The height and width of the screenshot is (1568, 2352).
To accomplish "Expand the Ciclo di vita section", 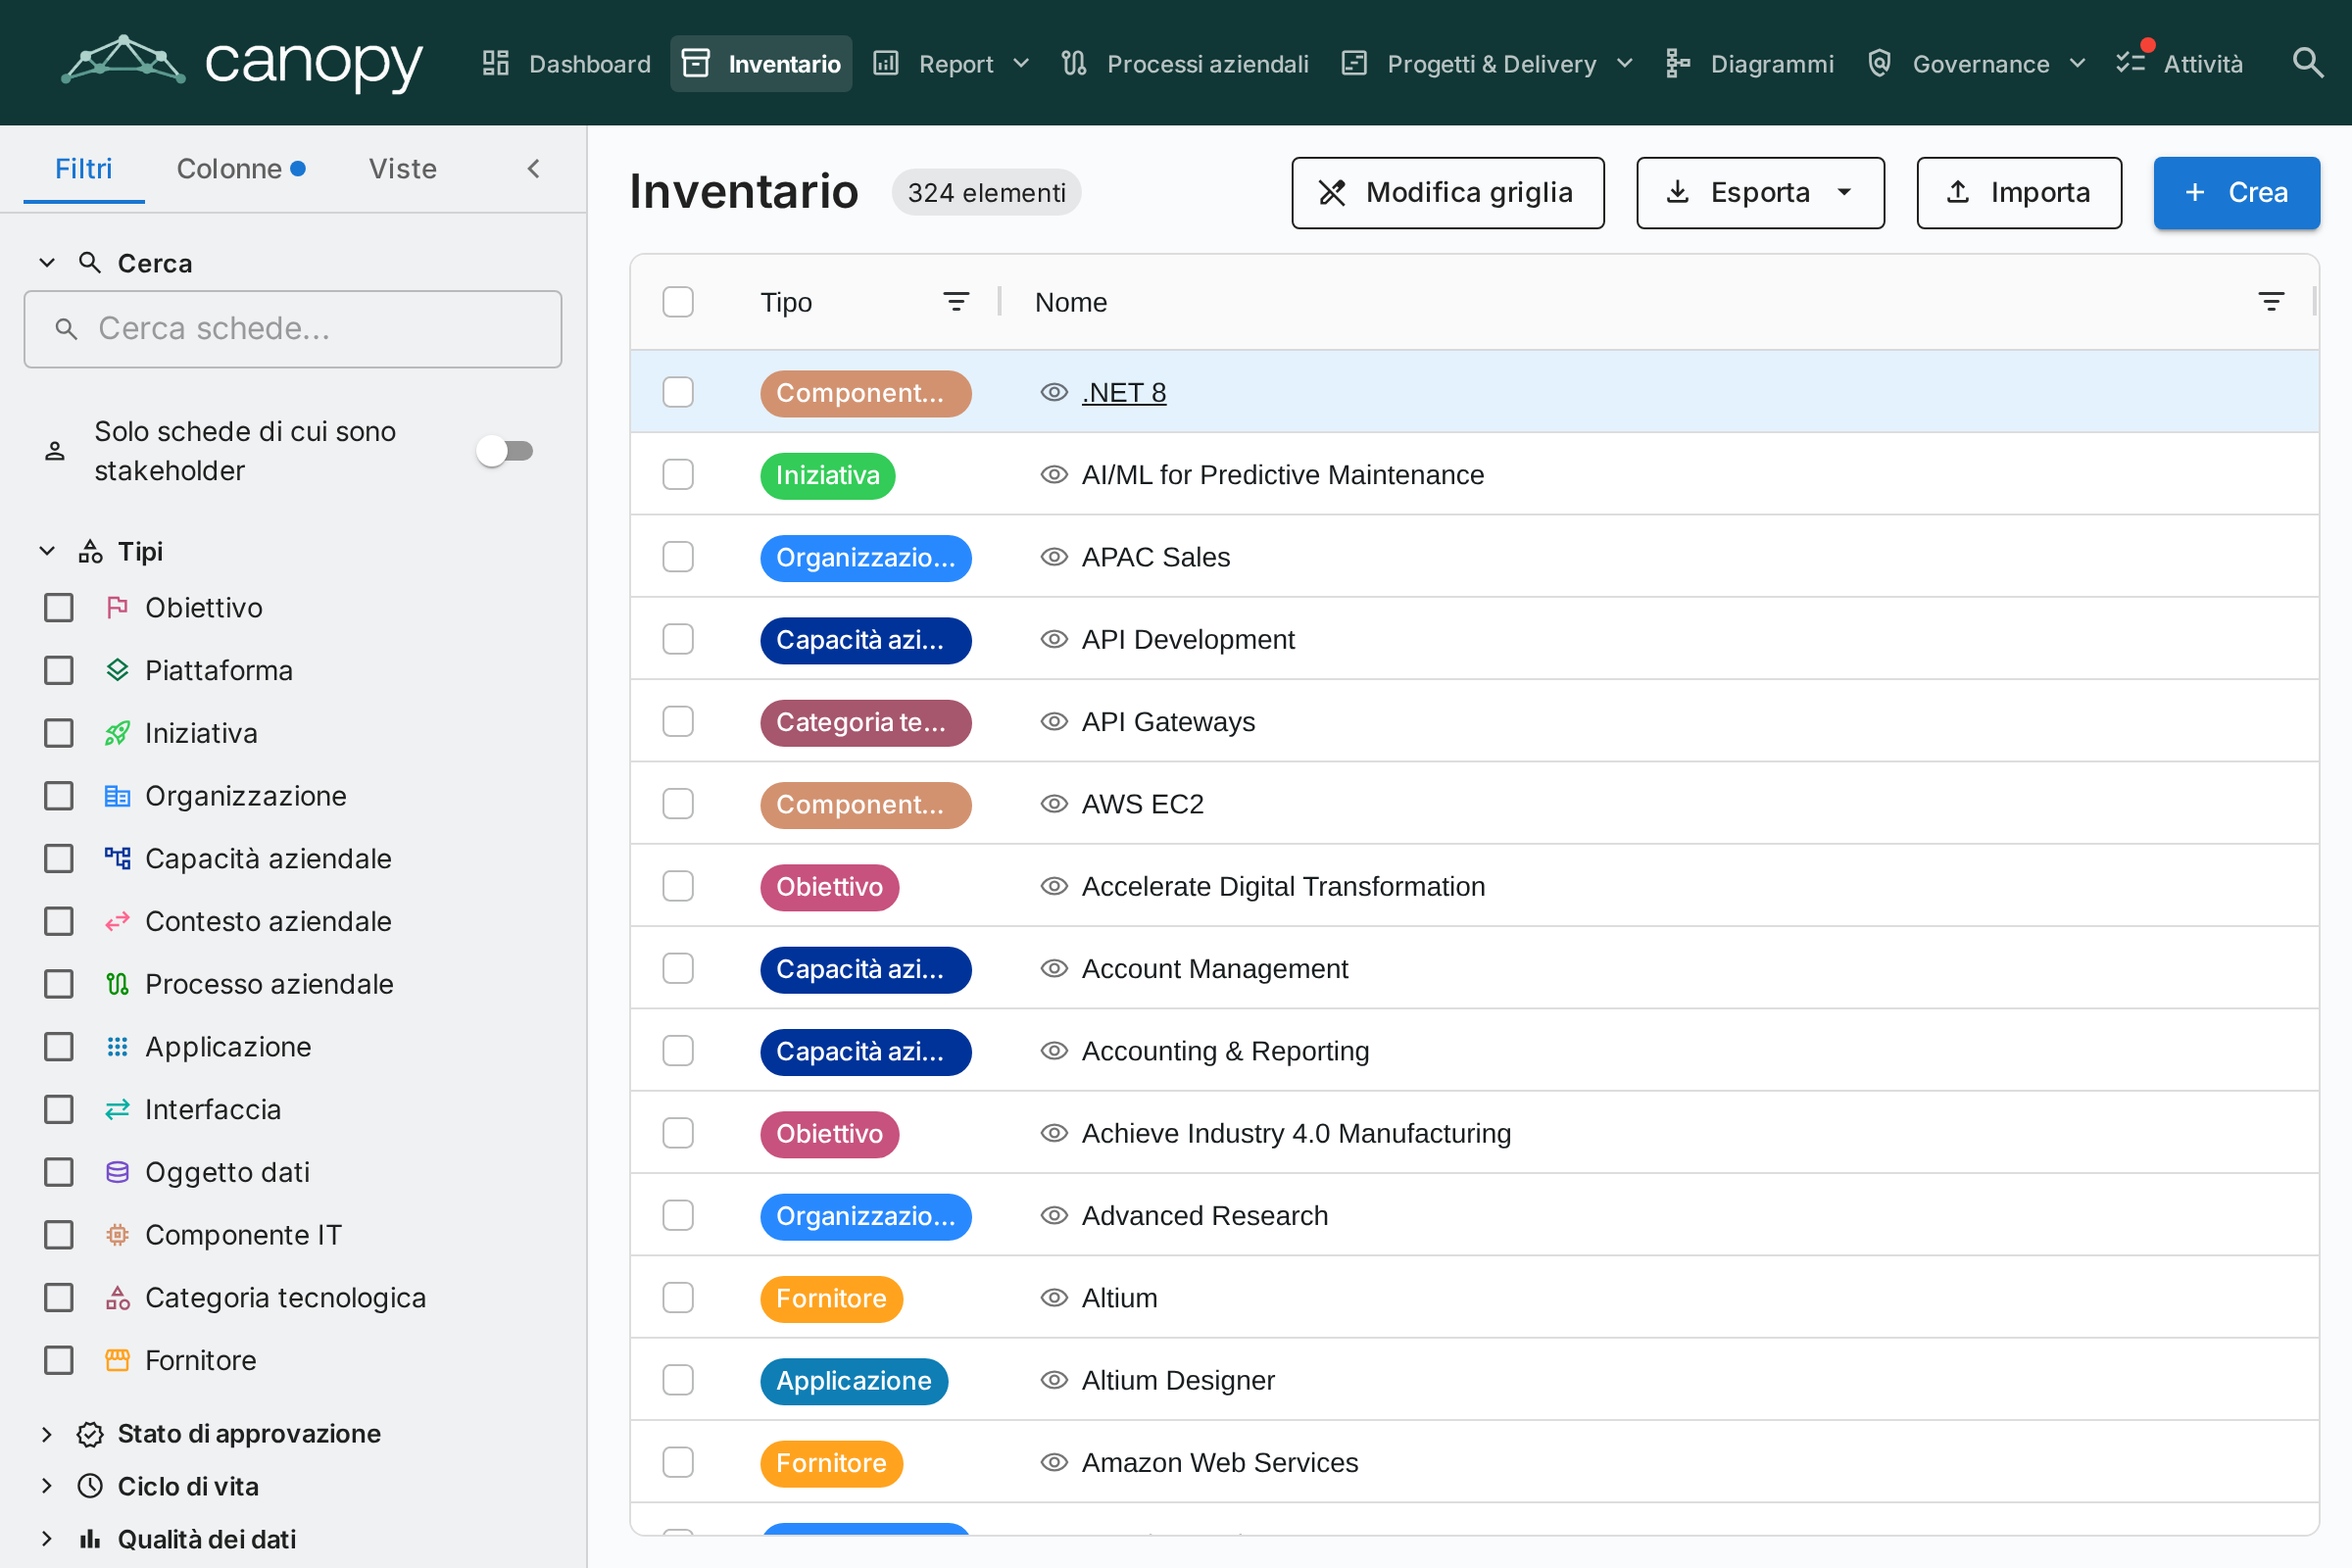I will tap(47, 1486).
